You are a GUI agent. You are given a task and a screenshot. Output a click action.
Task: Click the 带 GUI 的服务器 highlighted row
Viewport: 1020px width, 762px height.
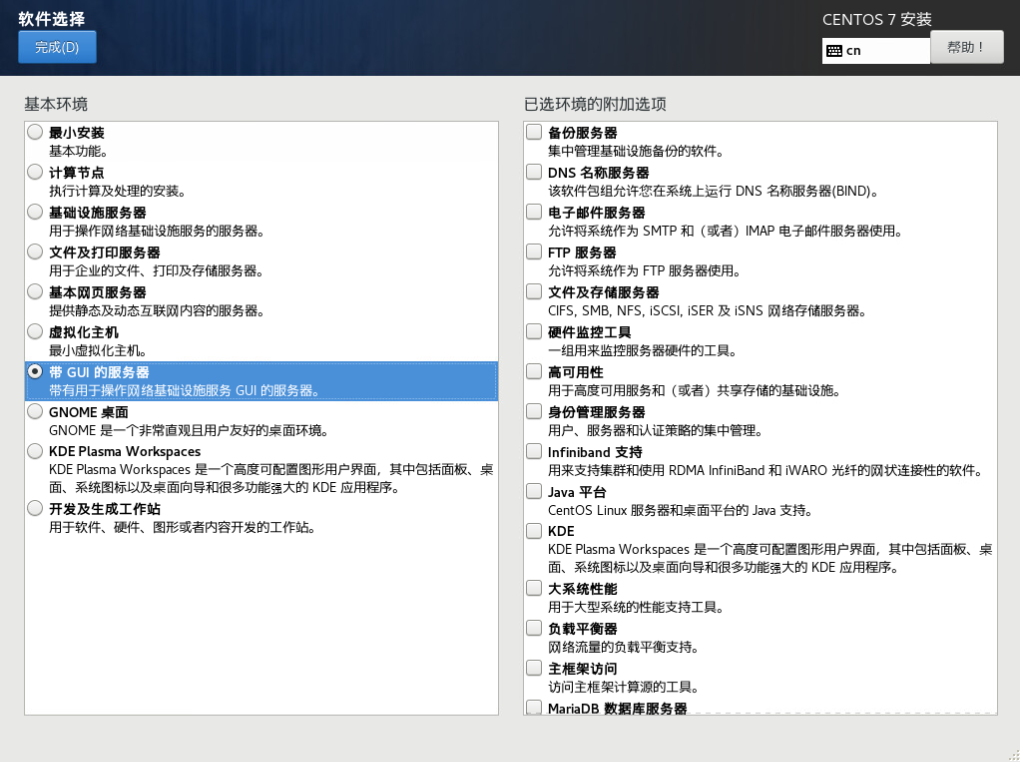261,381
